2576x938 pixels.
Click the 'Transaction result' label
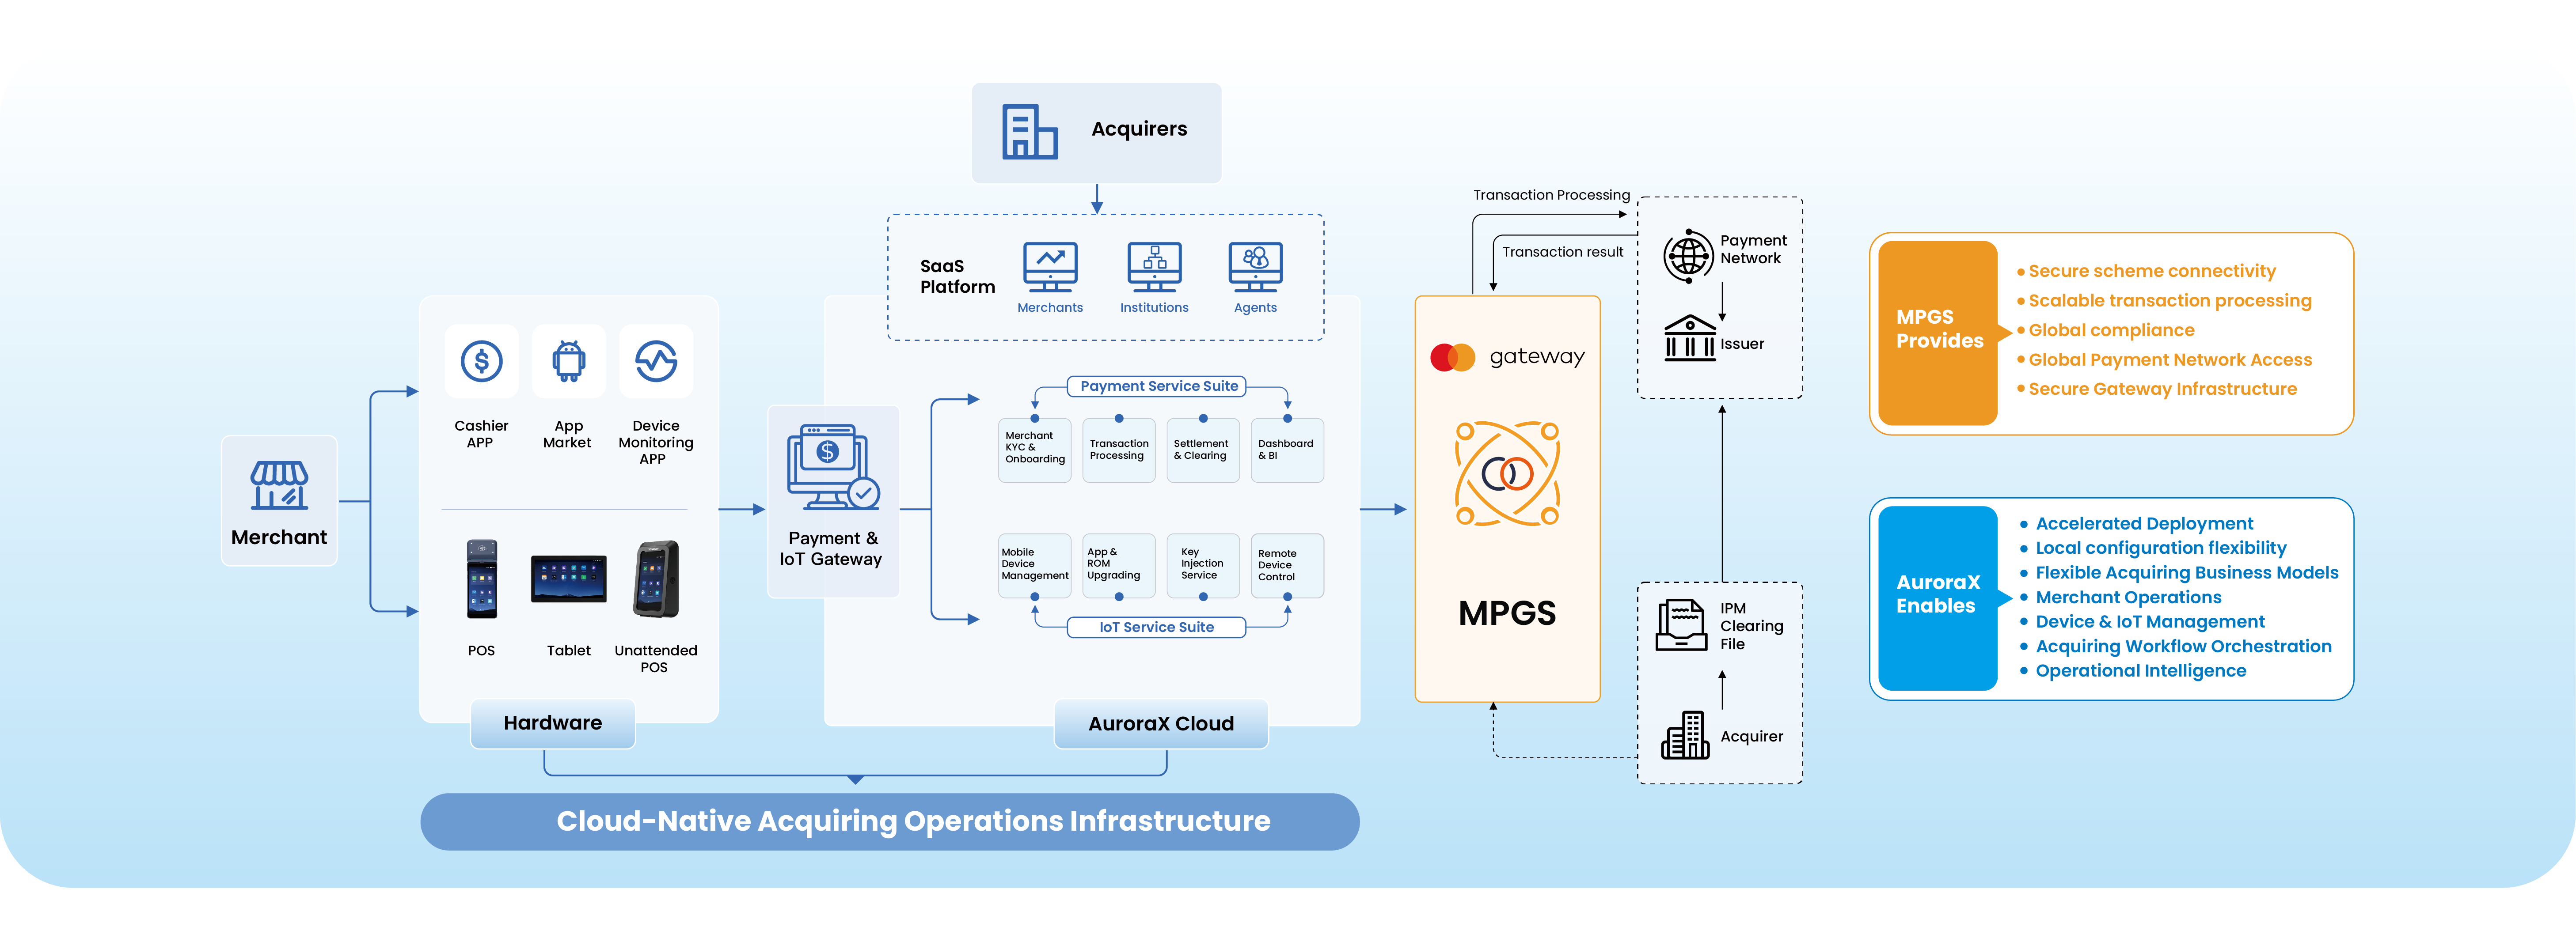coord(1562,252)
